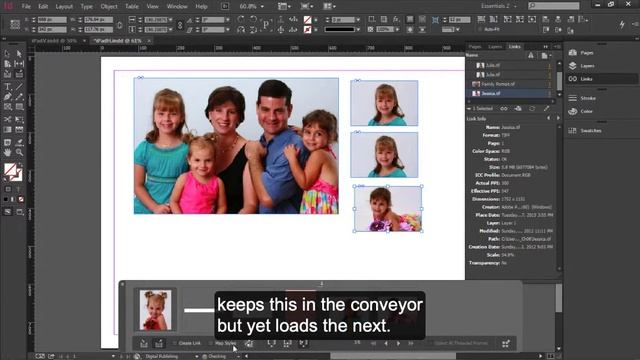Viewport: 640px width, 360px height.
Task: Show next link info arrow
Action: tap(558, 118)
